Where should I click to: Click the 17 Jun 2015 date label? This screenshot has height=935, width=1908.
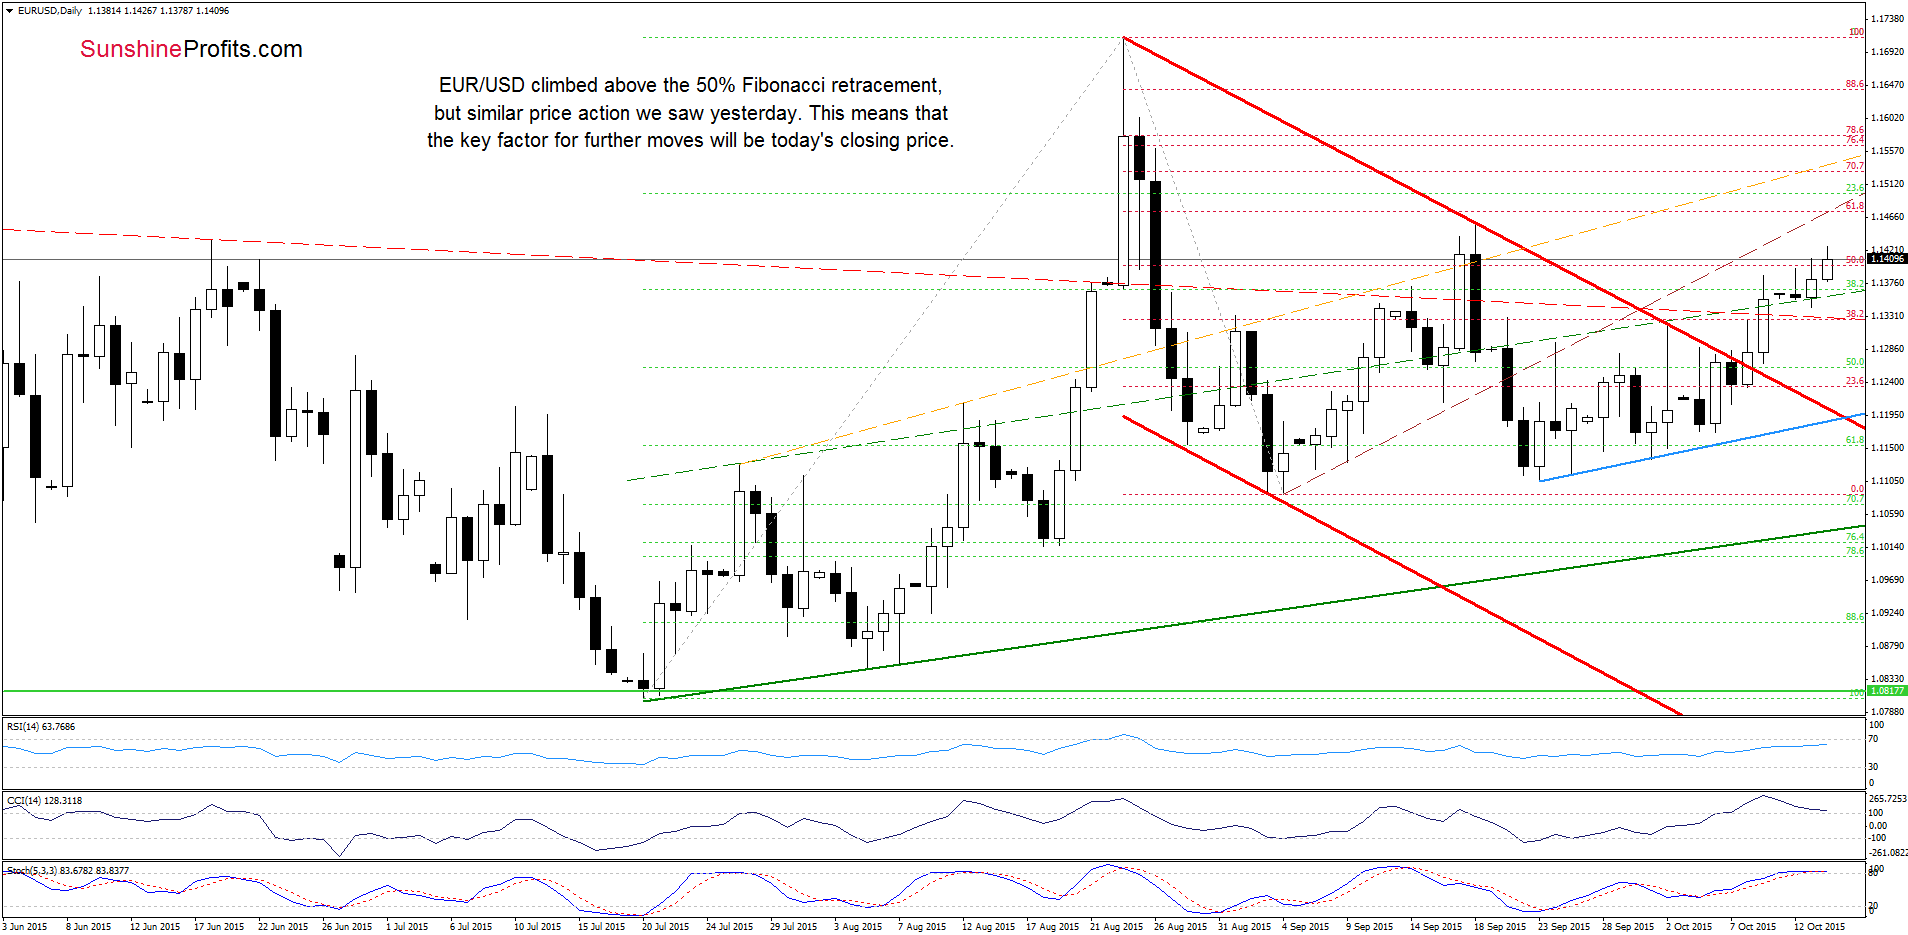pos(219,927)
